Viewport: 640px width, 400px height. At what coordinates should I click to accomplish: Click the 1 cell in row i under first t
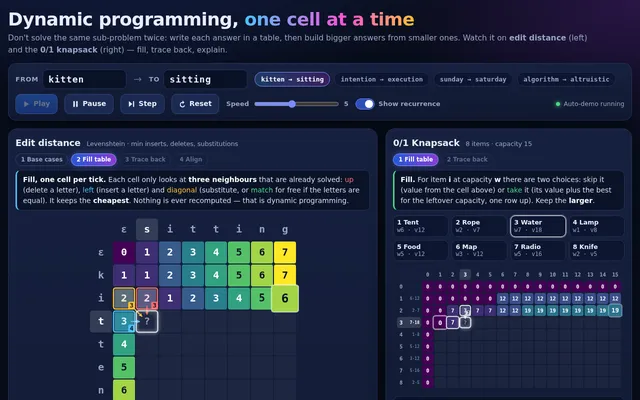pyautogui.click(x=170, y=298)
